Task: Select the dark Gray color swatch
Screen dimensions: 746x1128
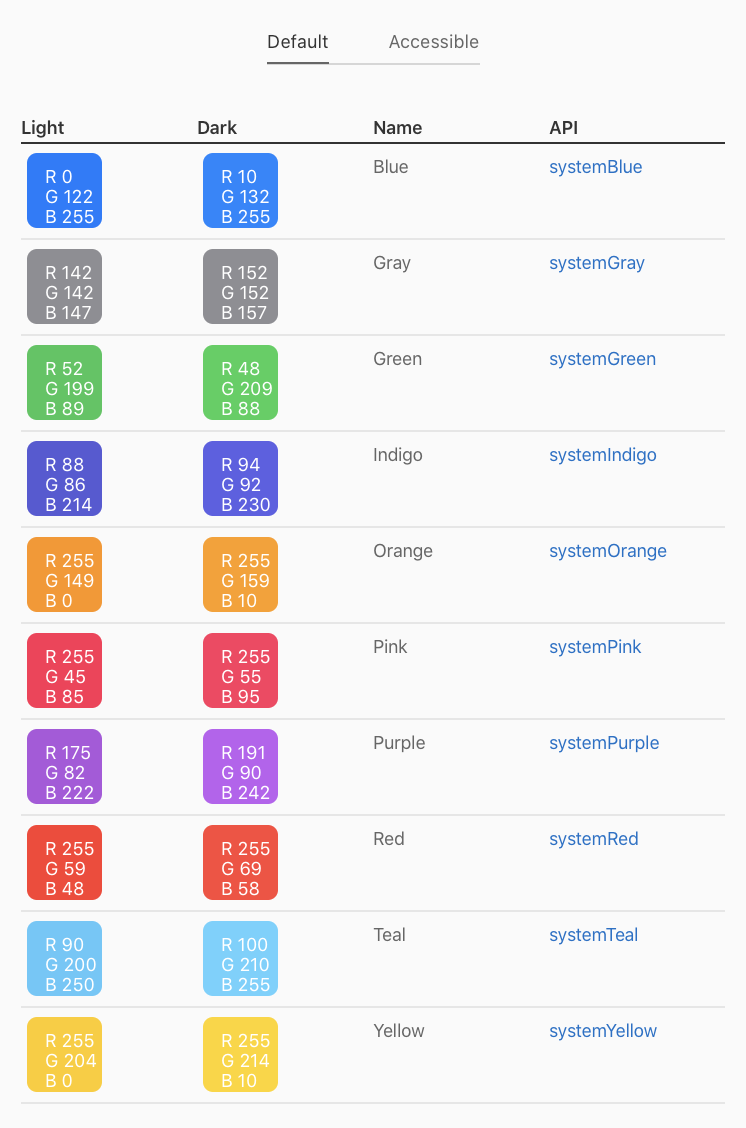Action: [240, 286]
